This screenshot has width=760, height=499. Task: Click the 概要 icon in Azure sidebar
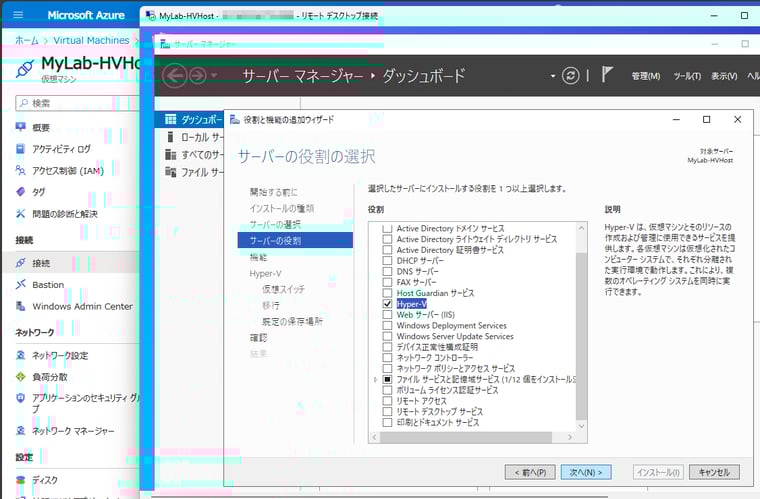[x=20, y=127]
